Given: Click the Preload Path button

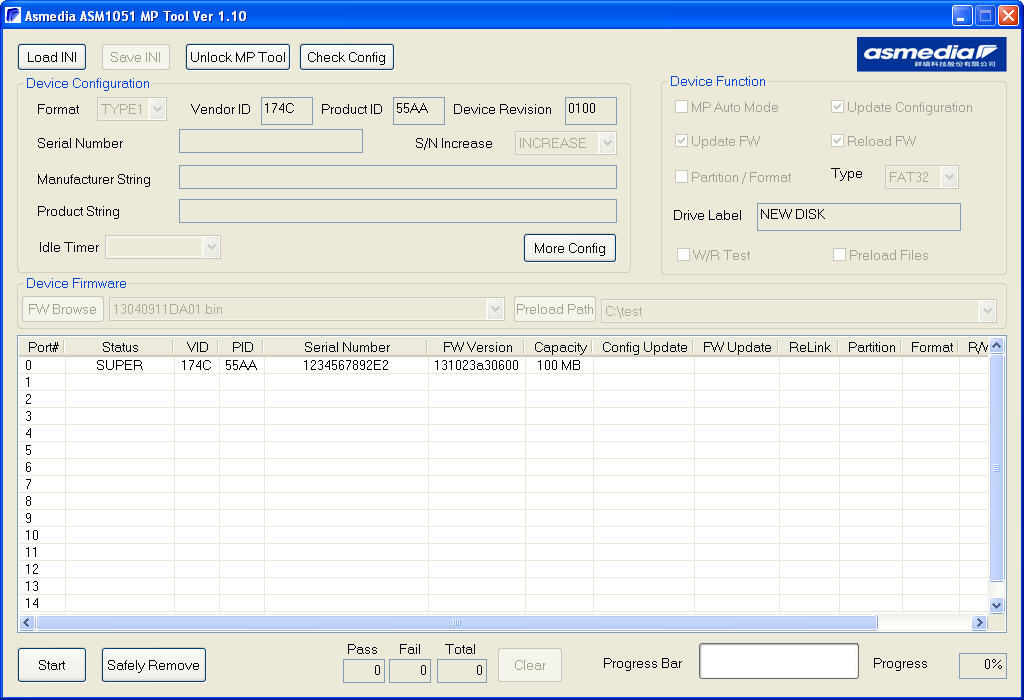Looking at the screenshot, I should pyautogui.click(x=554, y=310).
